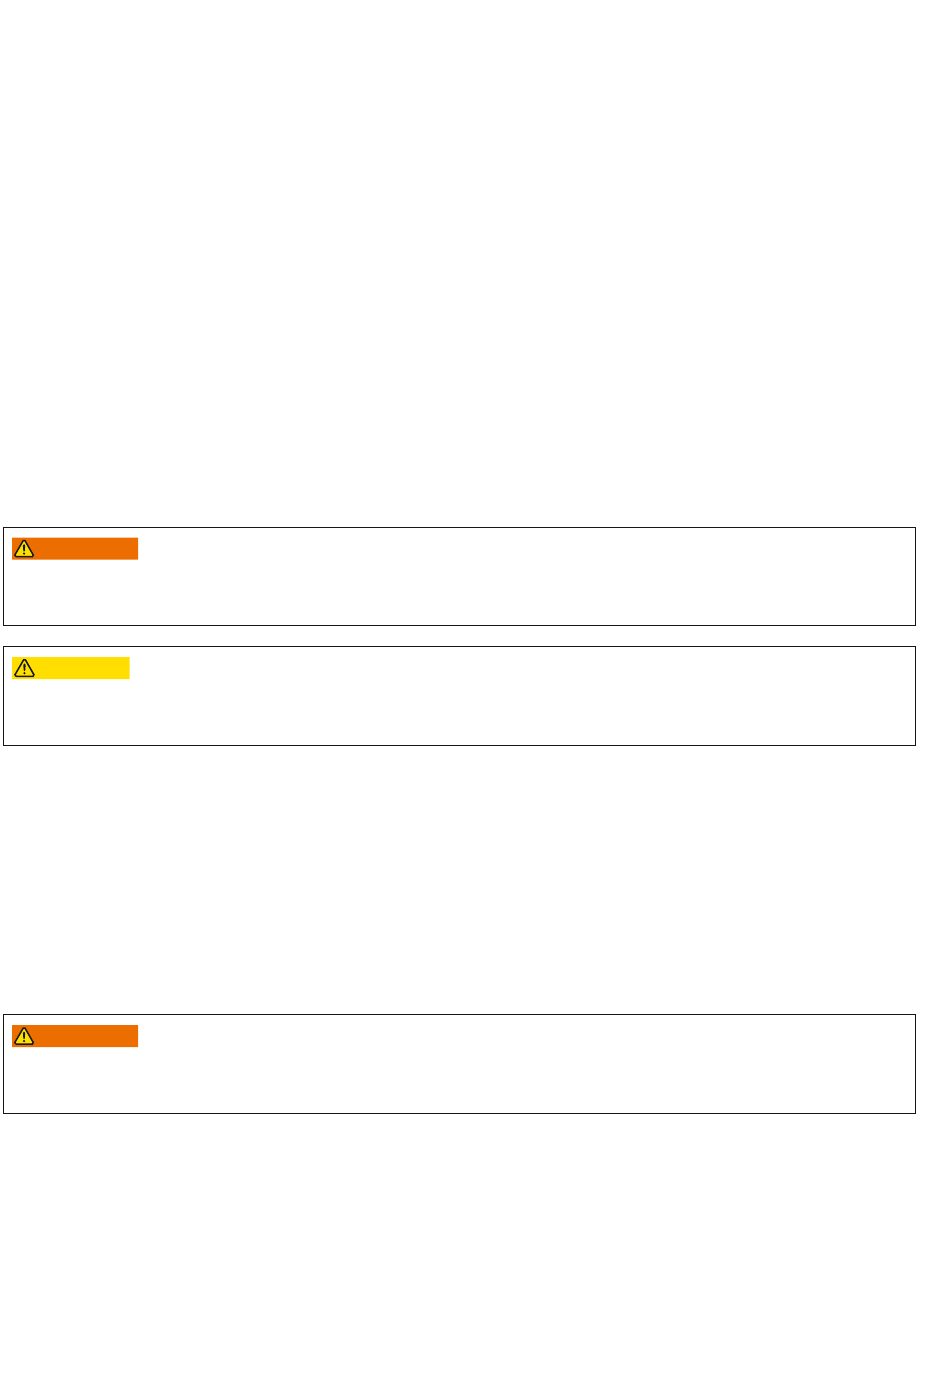Viewport: 950px width, 1392px height.
Task: Click the blank area between yellow and bottom orange boxes
Action: pos(475,880)
